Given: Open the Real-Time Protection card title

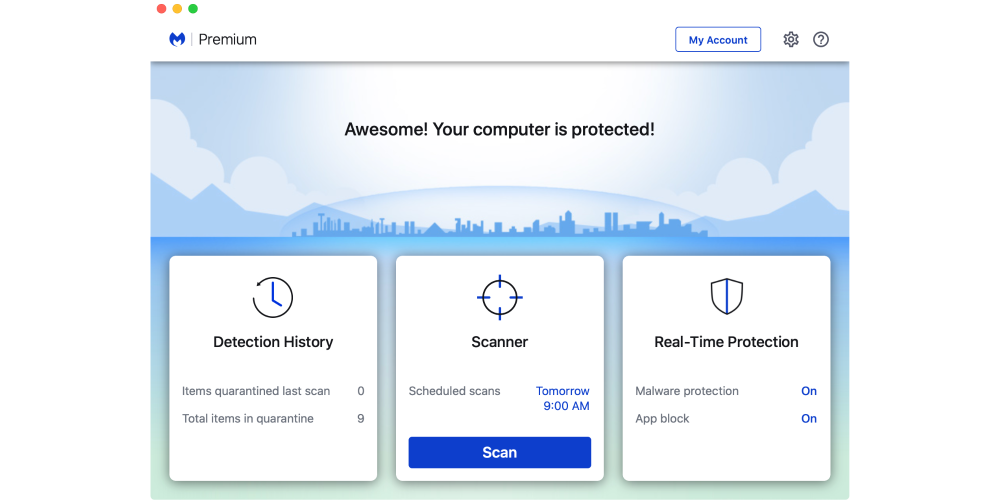Looking at the screenshot, I should pos(726,342).
